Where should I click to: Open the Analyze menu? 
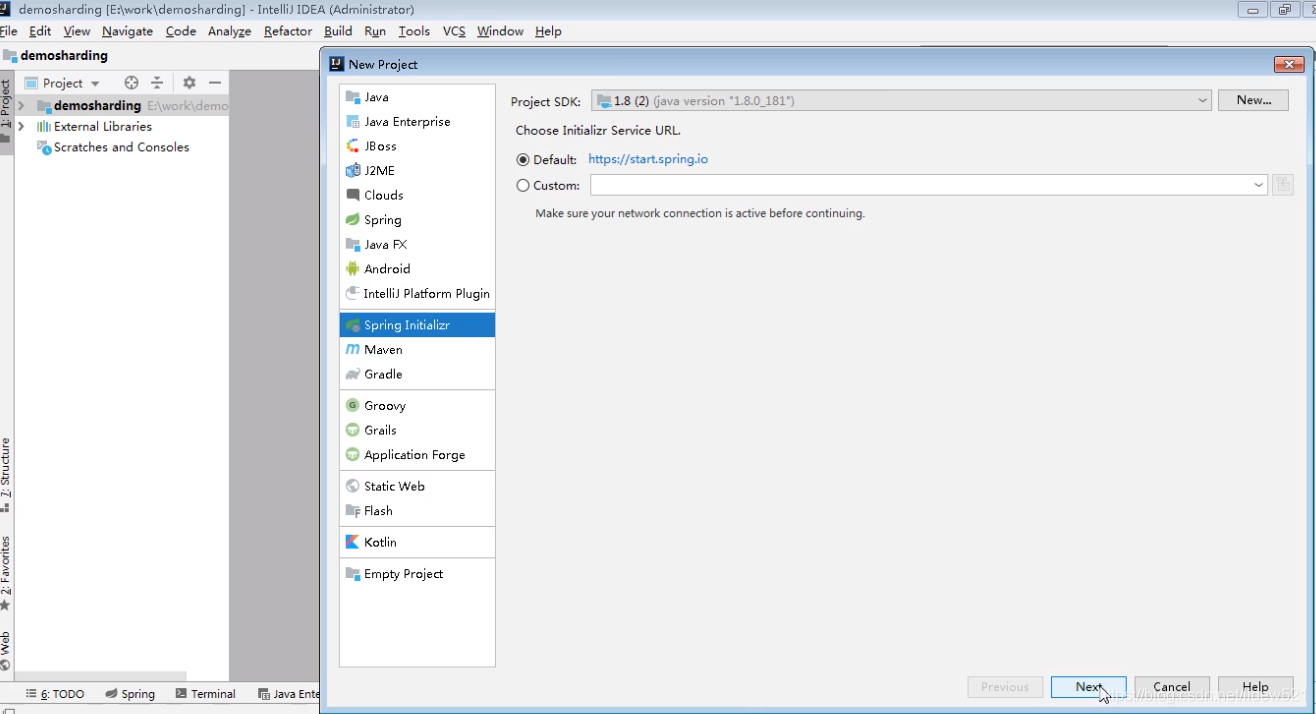click(229, 31)
